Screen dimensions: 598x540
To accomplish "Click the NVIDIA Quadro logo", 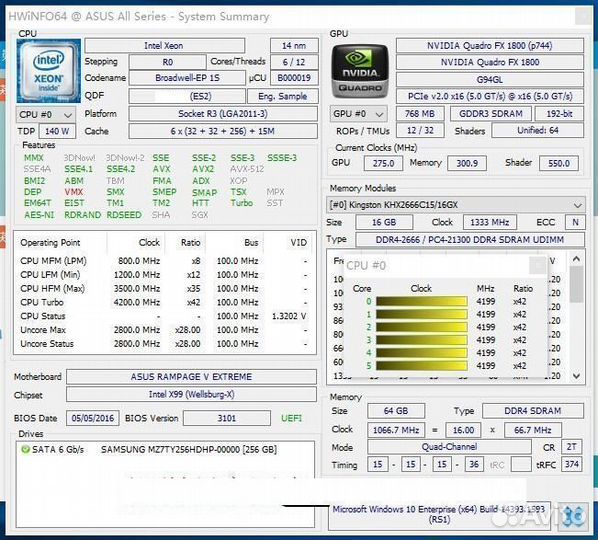I will 360,71.
